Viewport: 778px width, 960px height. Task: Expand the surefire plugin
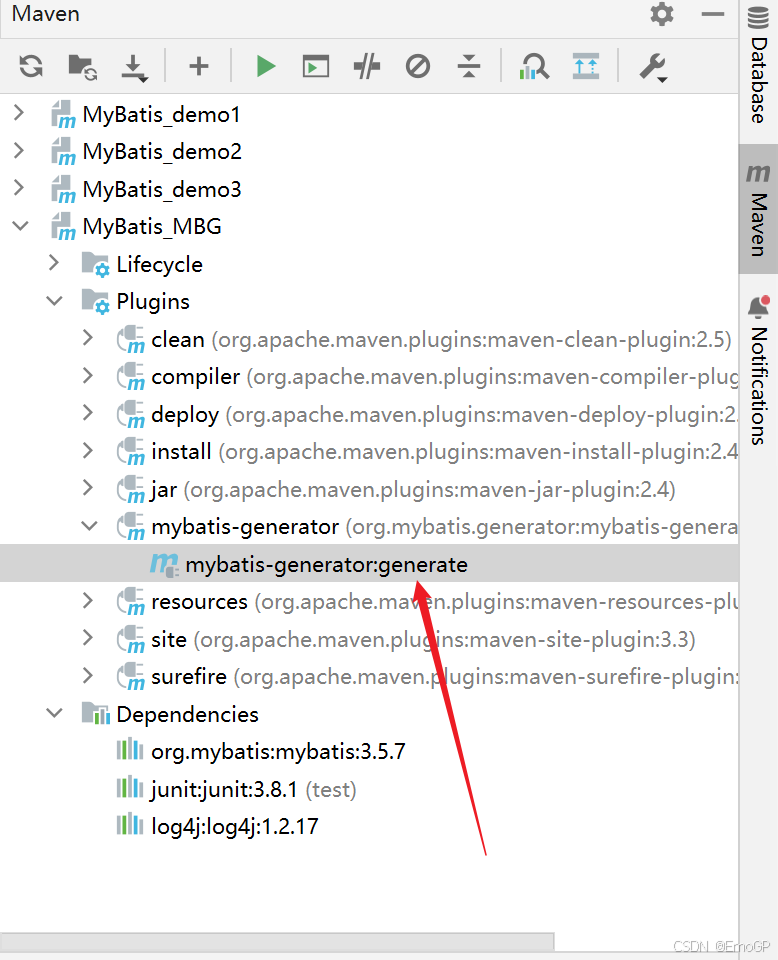(x=88, y=676)
